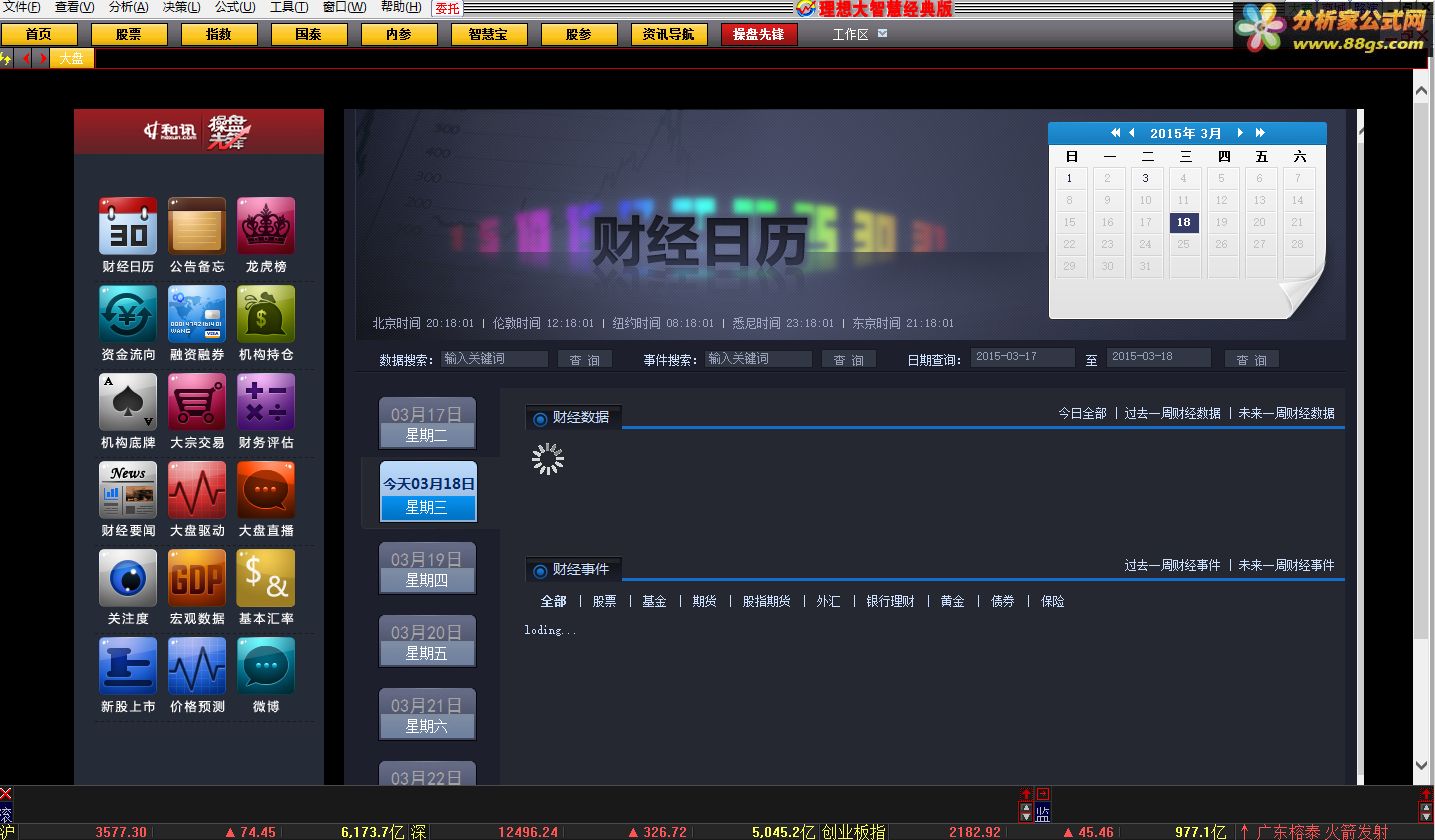The width and height of the screenshot is (1435, 840).
Task: Open the 财经要闻 news icon
Action: click(x=128, y=490)
